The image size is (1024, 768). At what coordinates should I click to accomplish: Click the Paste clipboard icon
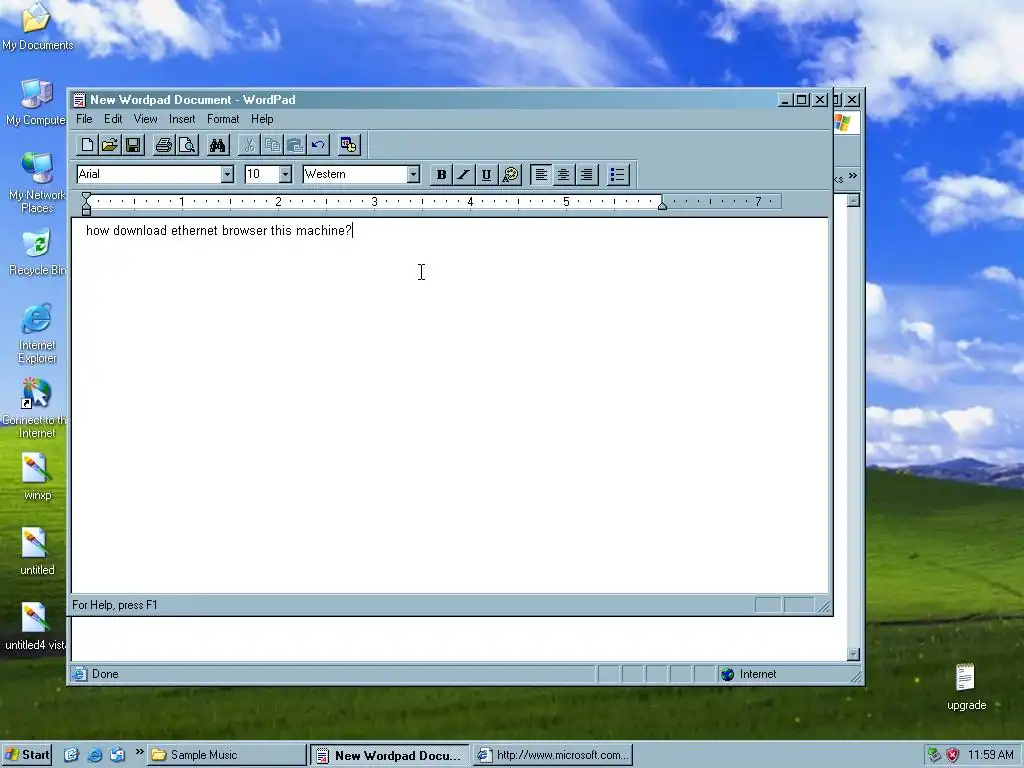pyautogui.click(x=295, y=145)
